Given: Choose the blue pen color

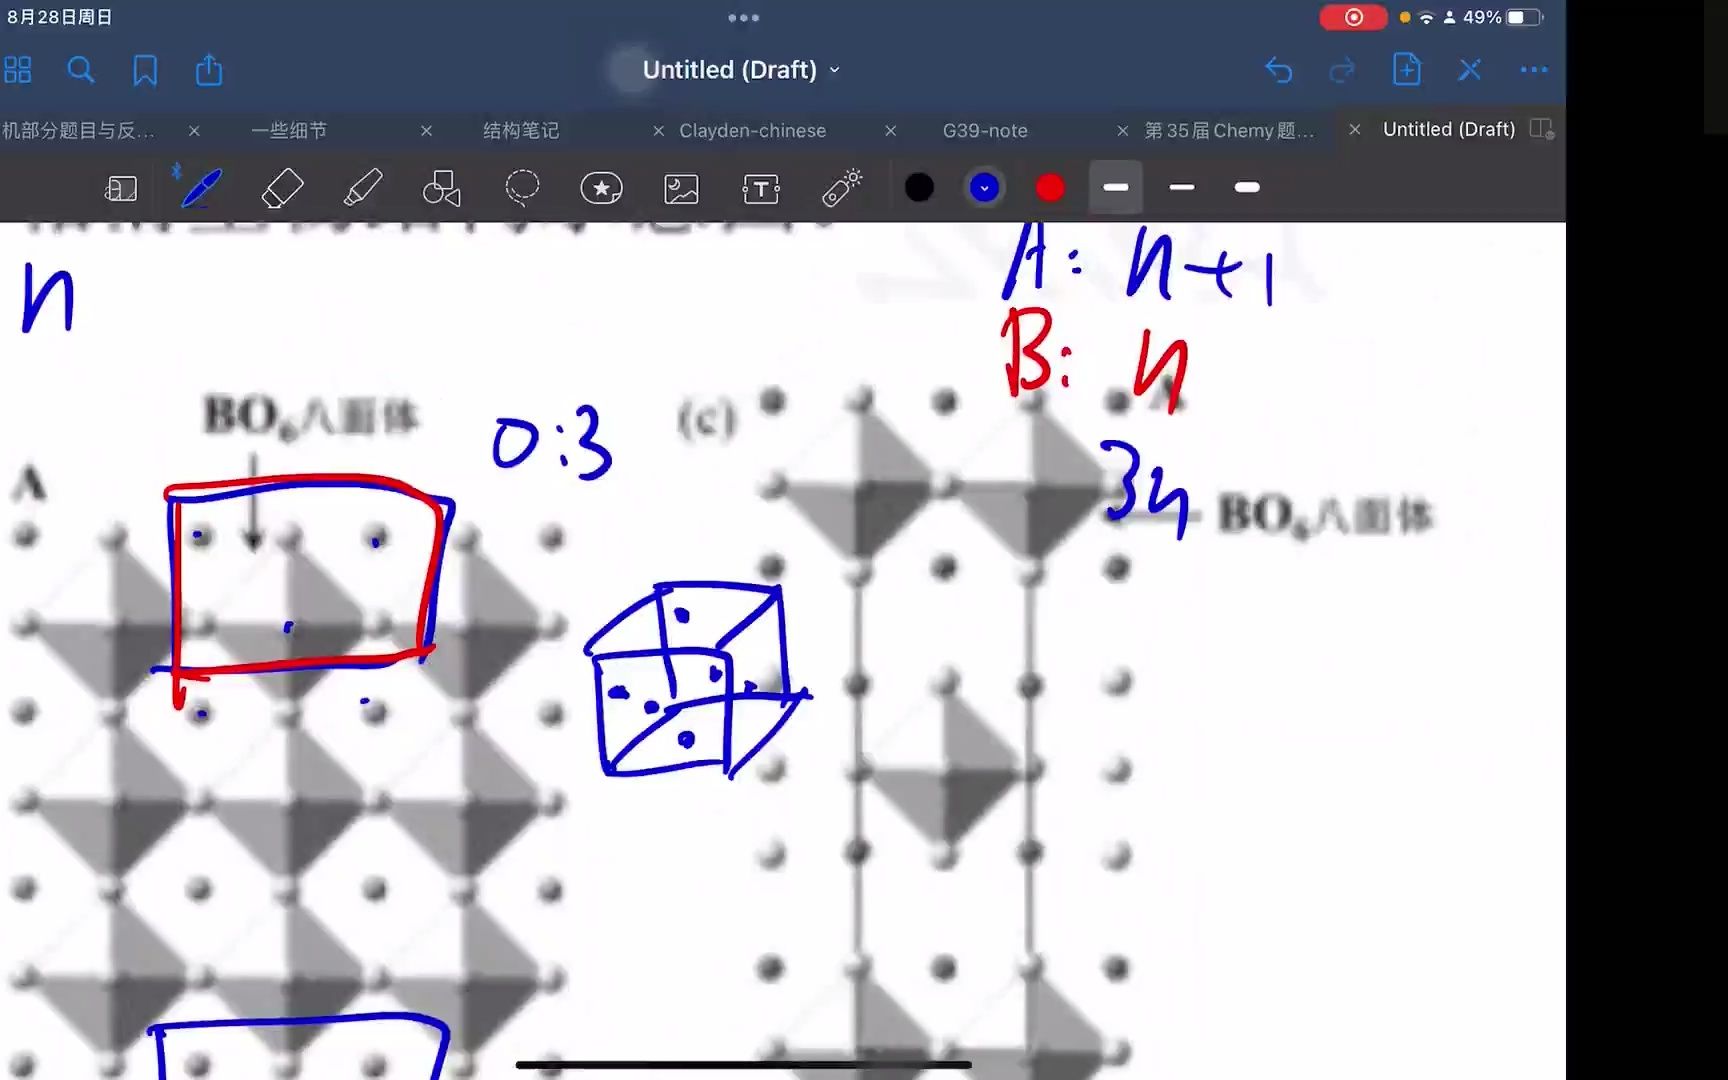Looking at the screenshot, I should (x=985, y=188).
